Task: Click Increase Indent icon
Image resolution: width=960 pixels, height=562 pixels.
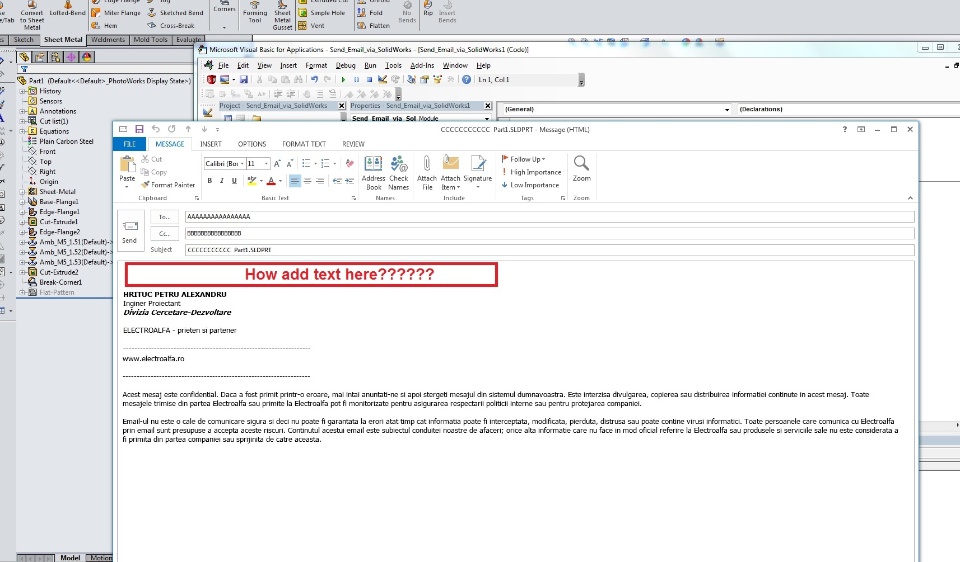Action: coord(349,181)
